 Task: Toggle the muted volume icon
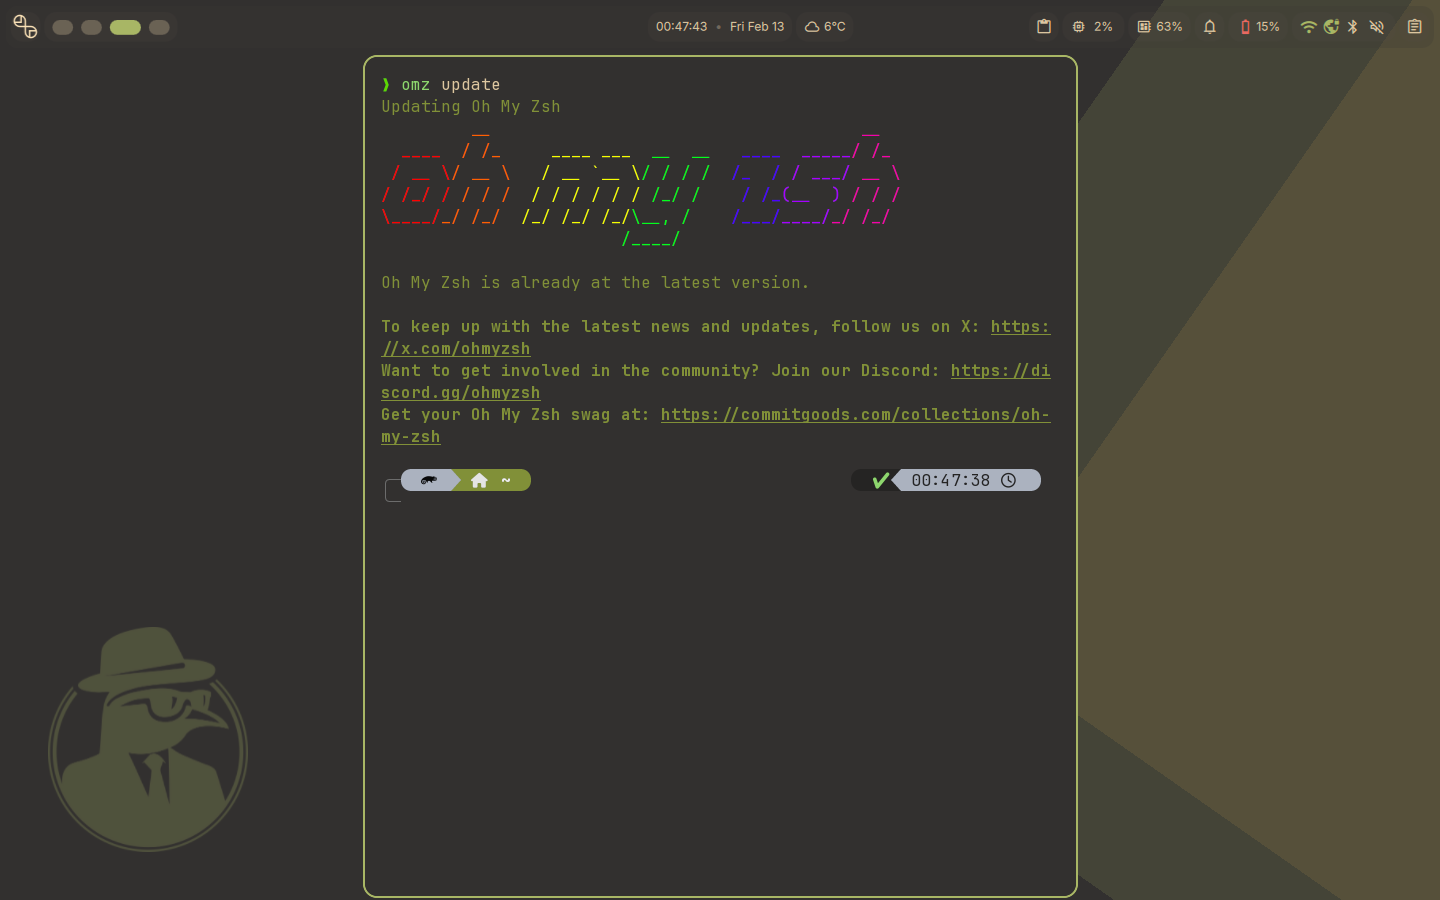[1377, 27]
